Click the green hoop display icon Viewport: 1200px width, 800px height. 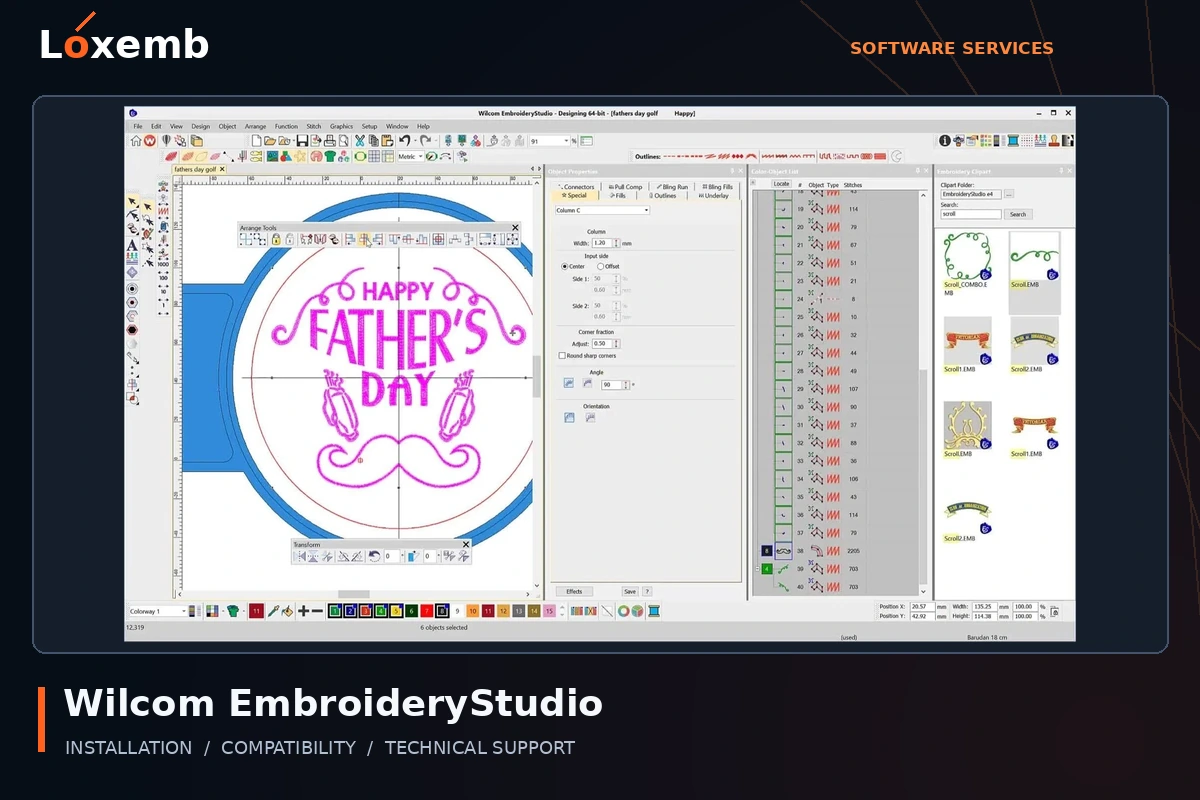[x=360, y=156]
